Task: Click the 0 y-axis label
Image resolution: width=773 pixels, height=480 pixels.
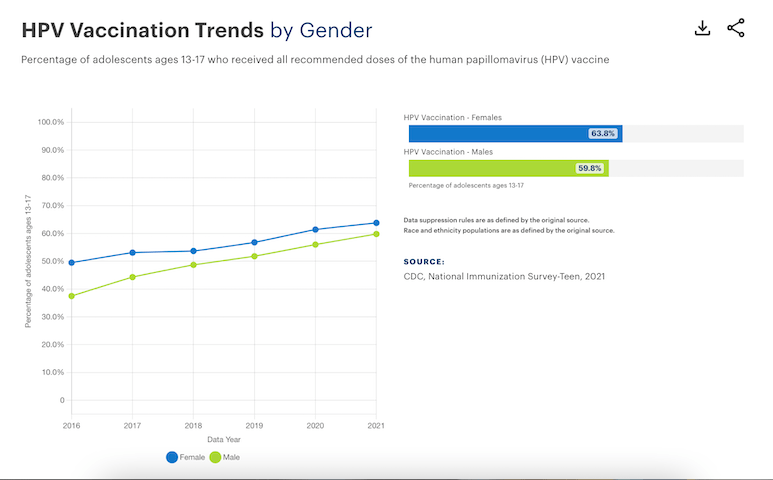Action: 62,400
